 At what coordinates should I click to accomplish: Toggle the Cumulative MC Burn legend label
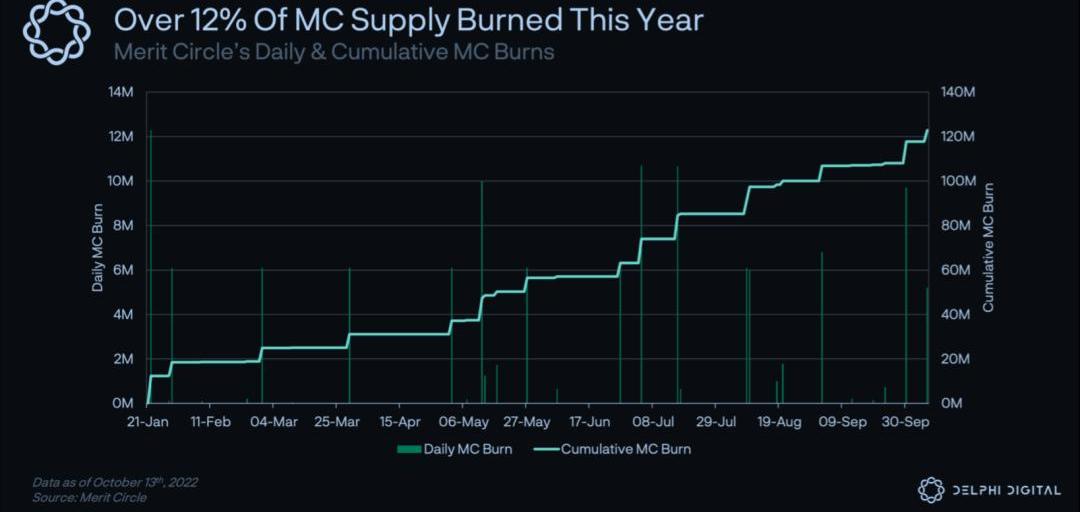coord(625,449)
